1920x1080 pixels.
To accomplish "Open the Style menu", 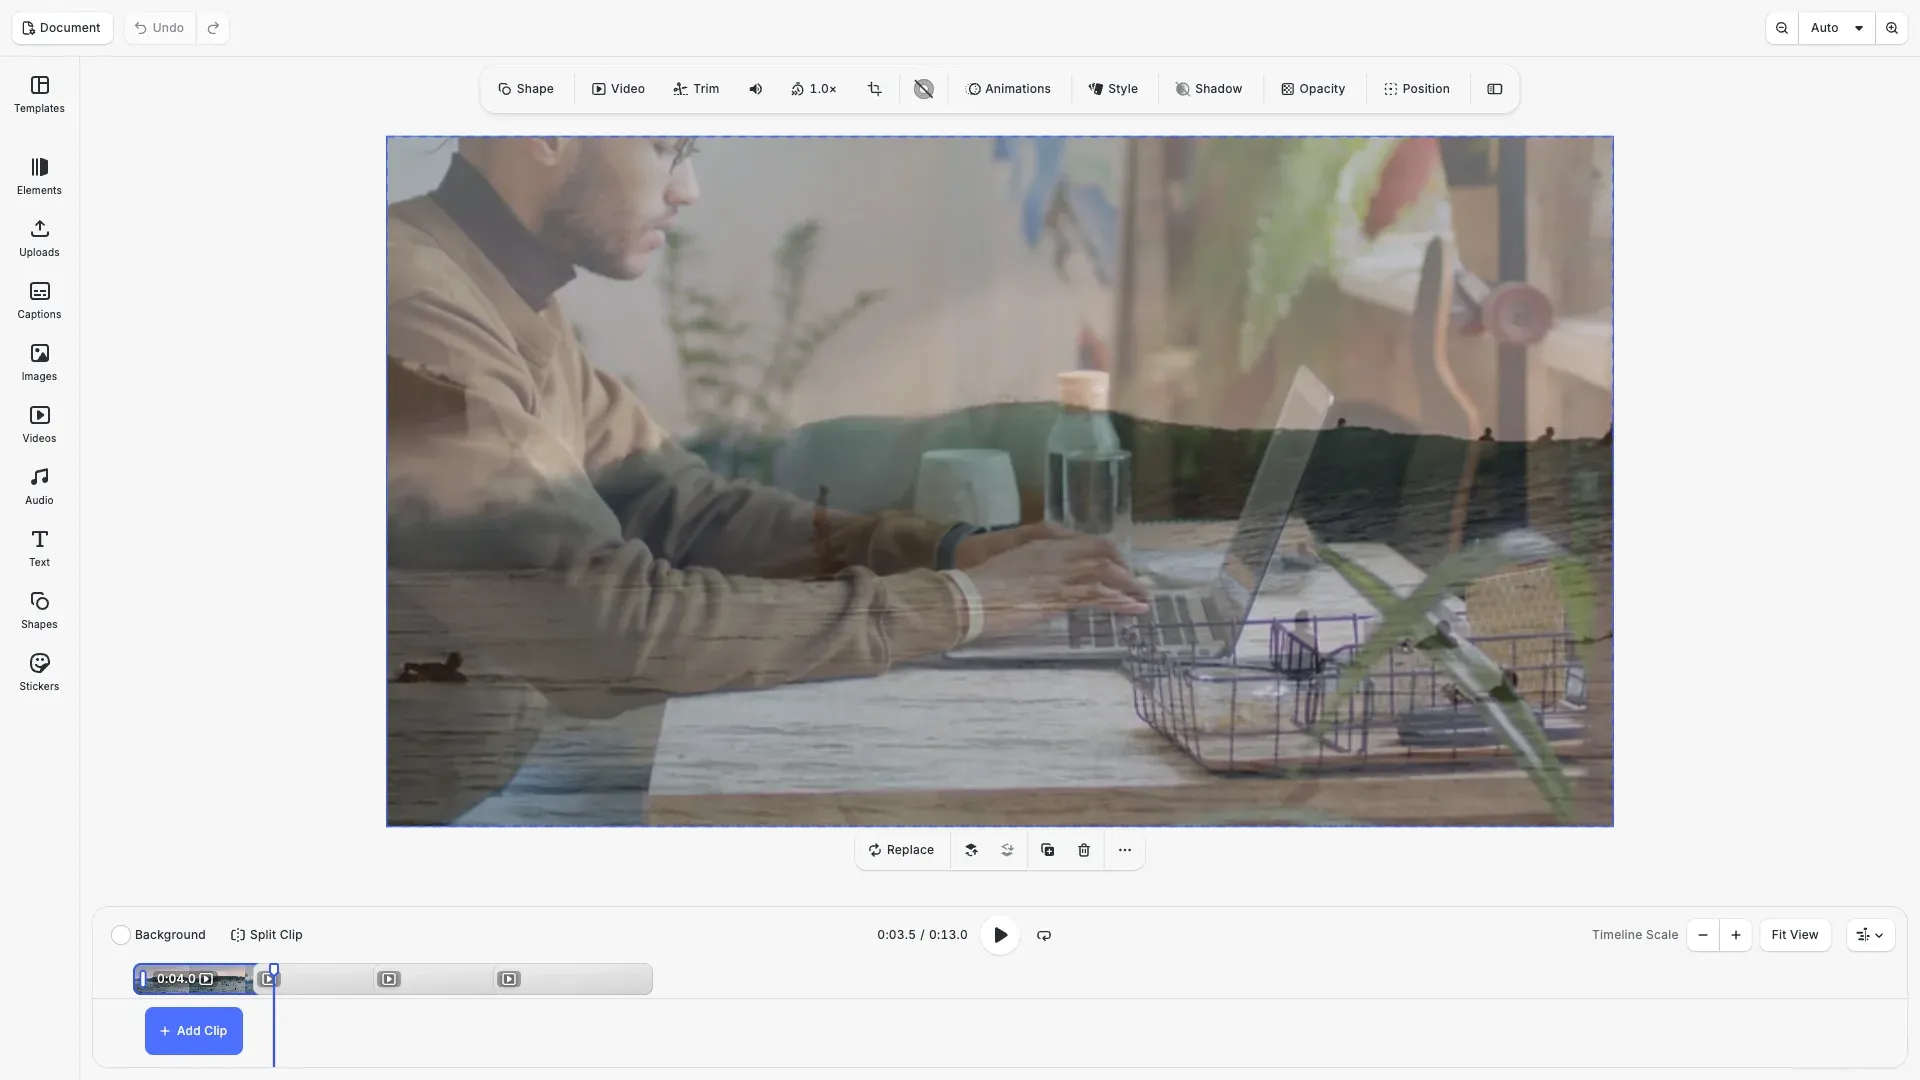I will (x=1113, y=89).
